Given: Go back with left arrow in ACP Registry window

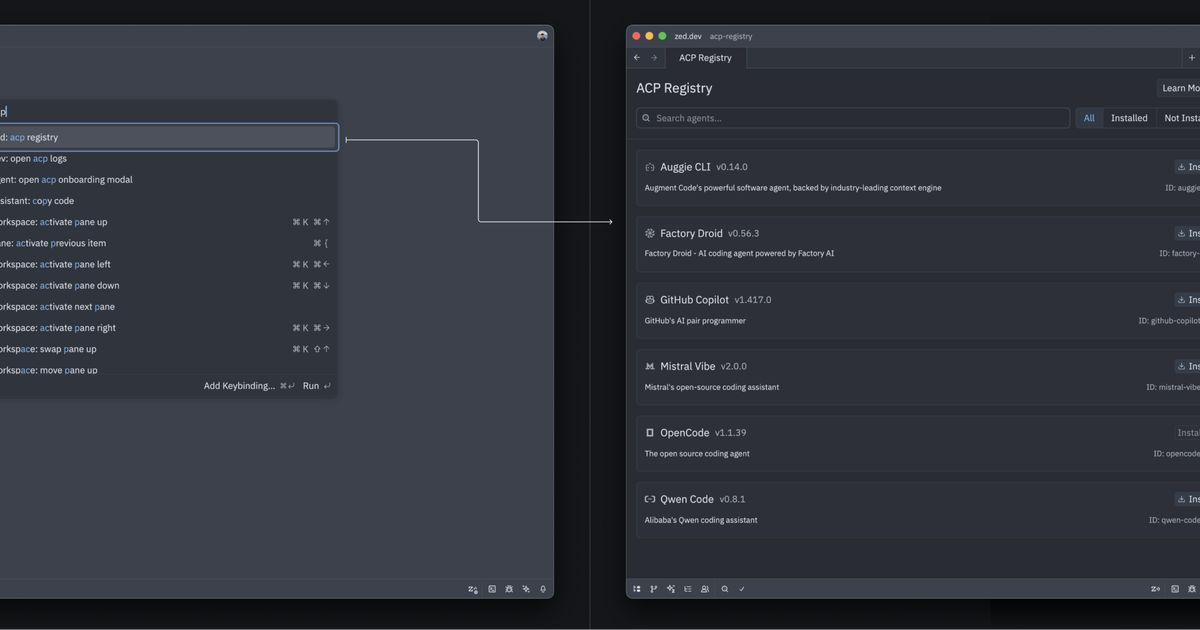Looking at the screenshot, I should tap(637, 58).
